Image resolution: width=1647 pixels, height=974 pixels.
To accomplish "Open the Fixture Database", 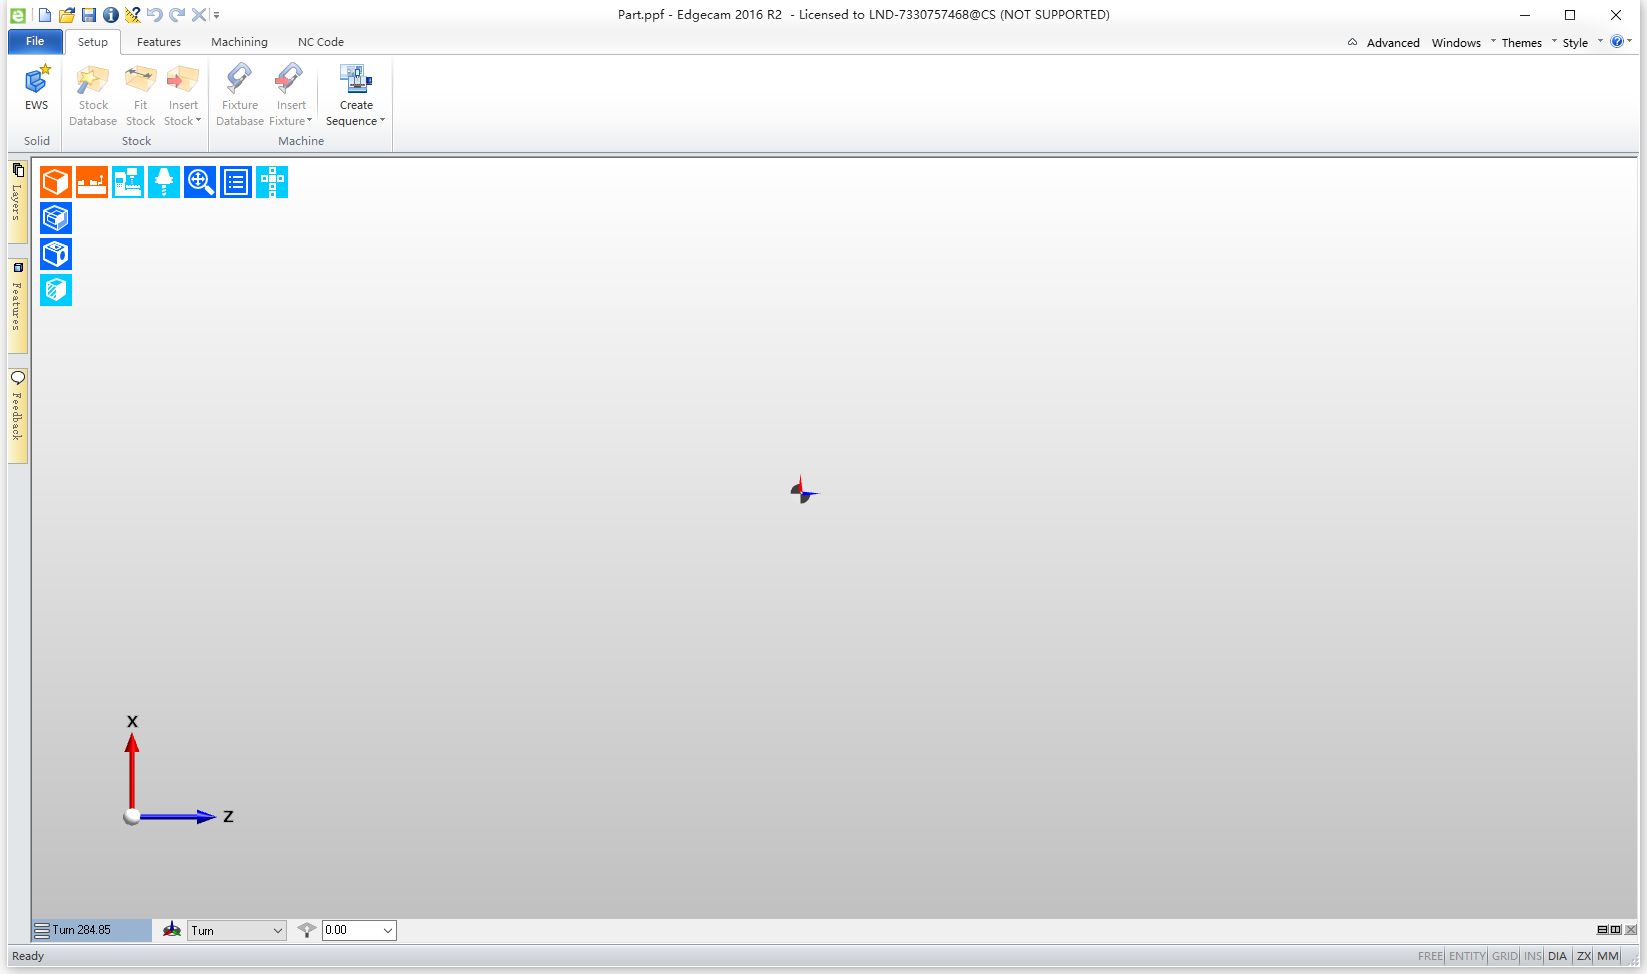I will [240, 95].
